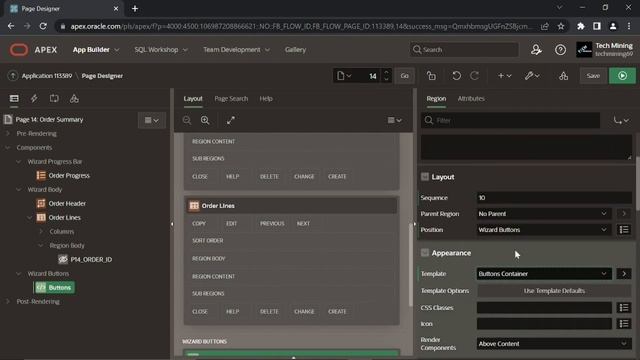Open Team Development menu
Screen dimensions: 640x360
236,50
